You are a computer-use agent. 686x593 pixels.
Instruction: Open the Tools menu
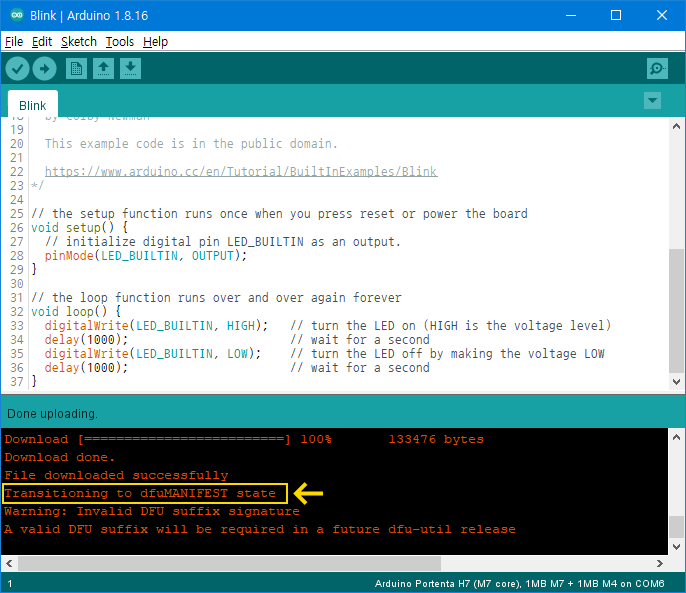(x=120, y=42)
